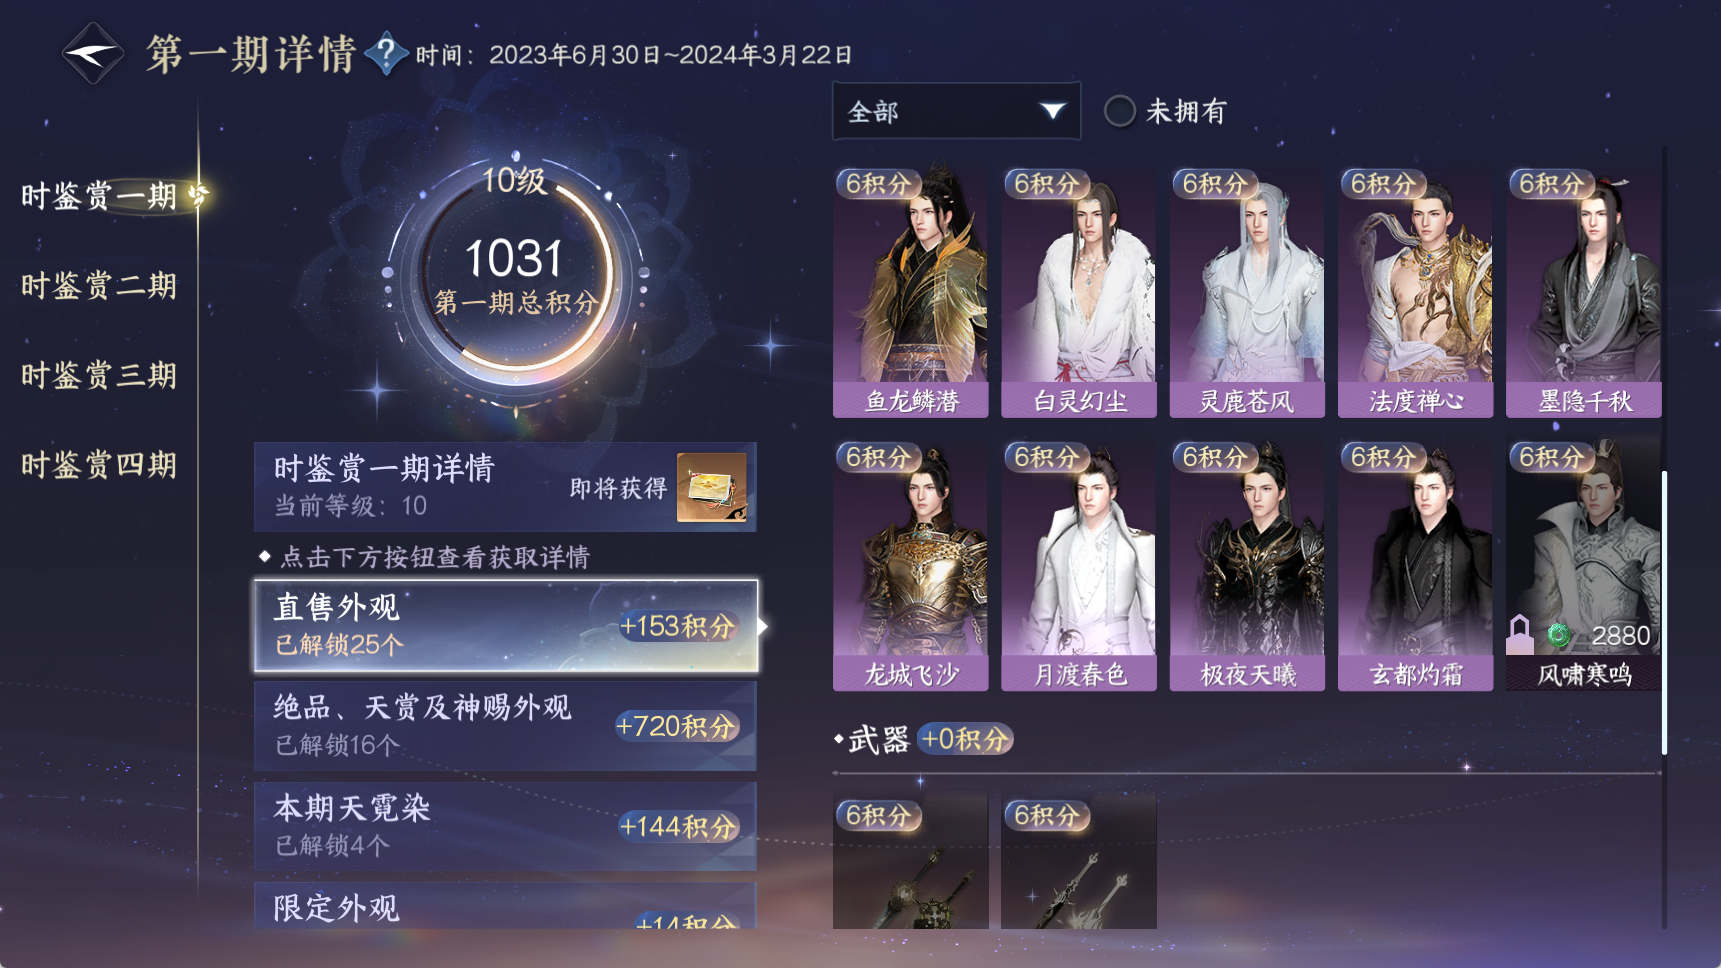
Task: Open the question mark help icon
Action: [386, 53]
